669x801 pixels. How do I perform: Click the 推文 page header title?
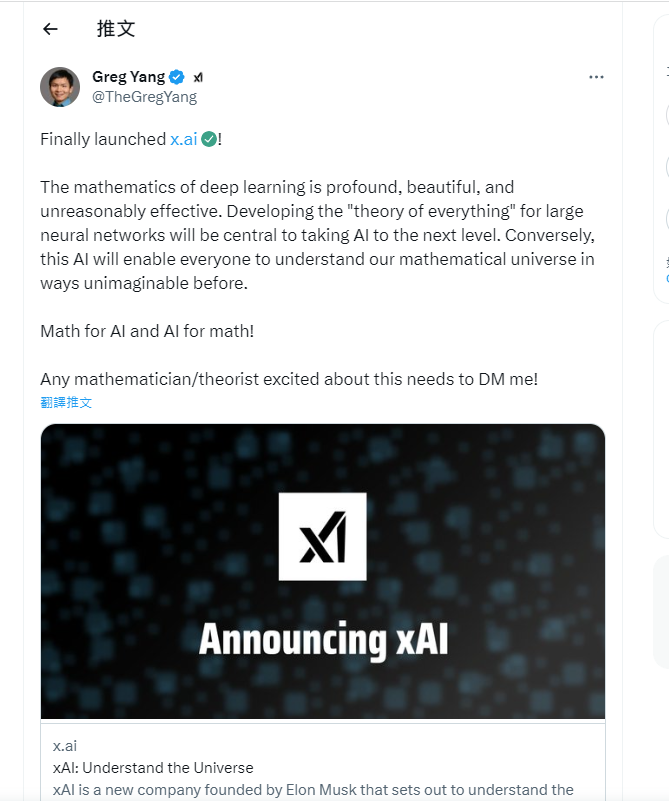116,29
